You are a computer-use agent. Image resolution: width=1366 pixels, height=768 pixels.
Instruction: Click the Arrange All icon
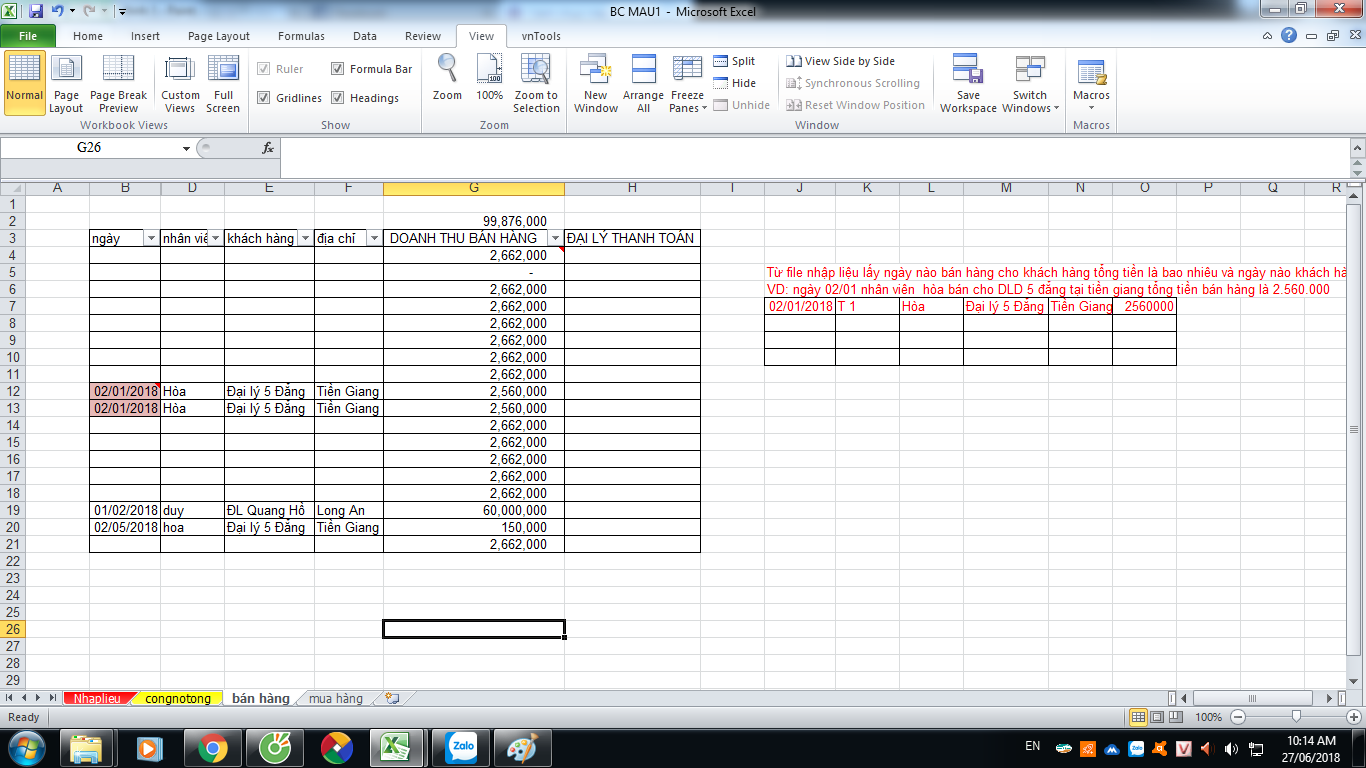[x=643, y=70]
